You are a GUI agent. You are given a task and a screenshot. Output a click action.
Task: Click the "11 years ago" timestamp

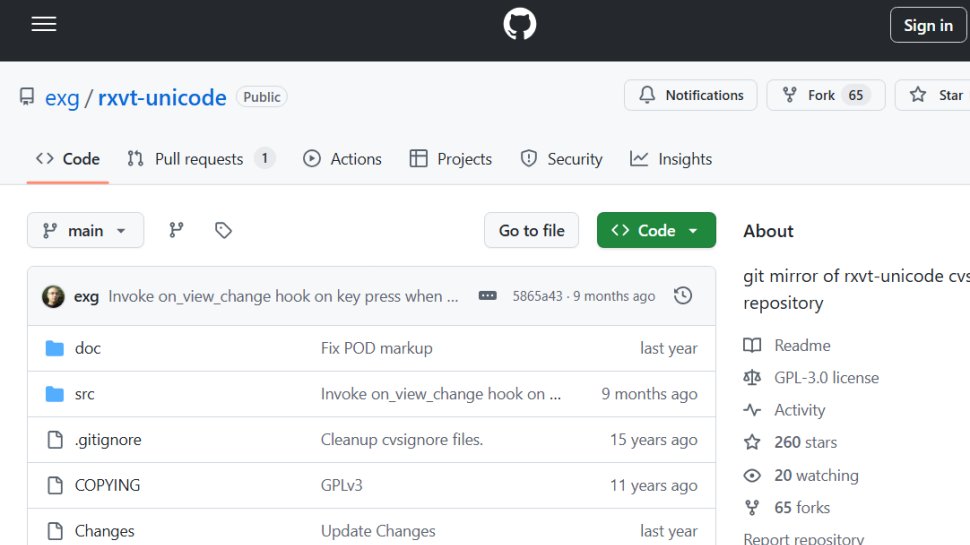point(653,486)
